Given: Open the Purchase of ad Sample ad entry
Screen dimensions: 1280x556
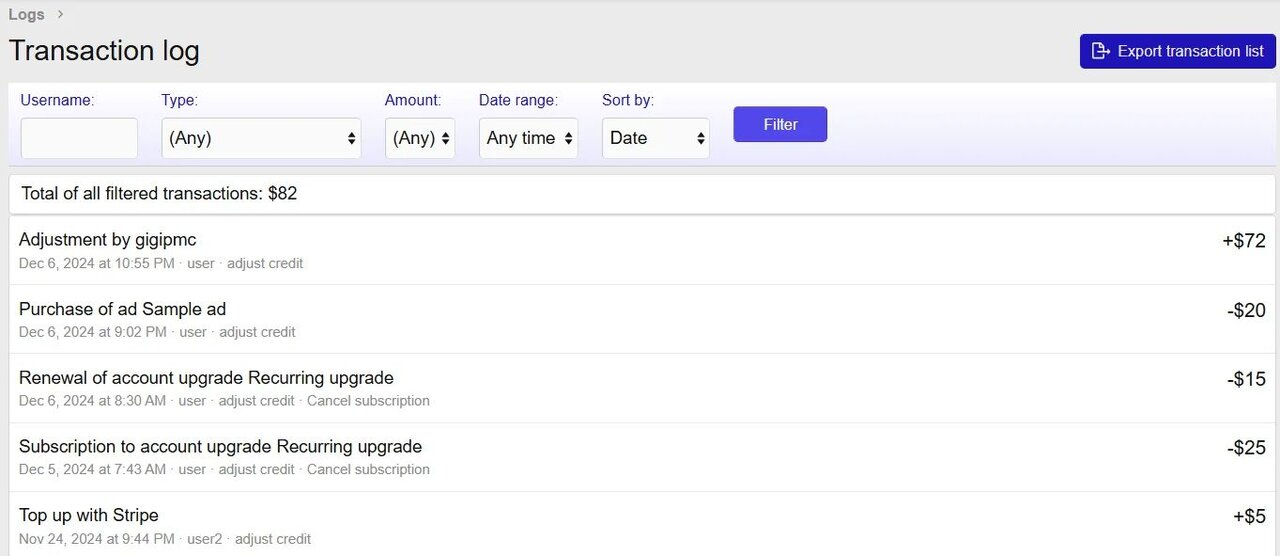Looking at the screenshot, I should 122,309.
